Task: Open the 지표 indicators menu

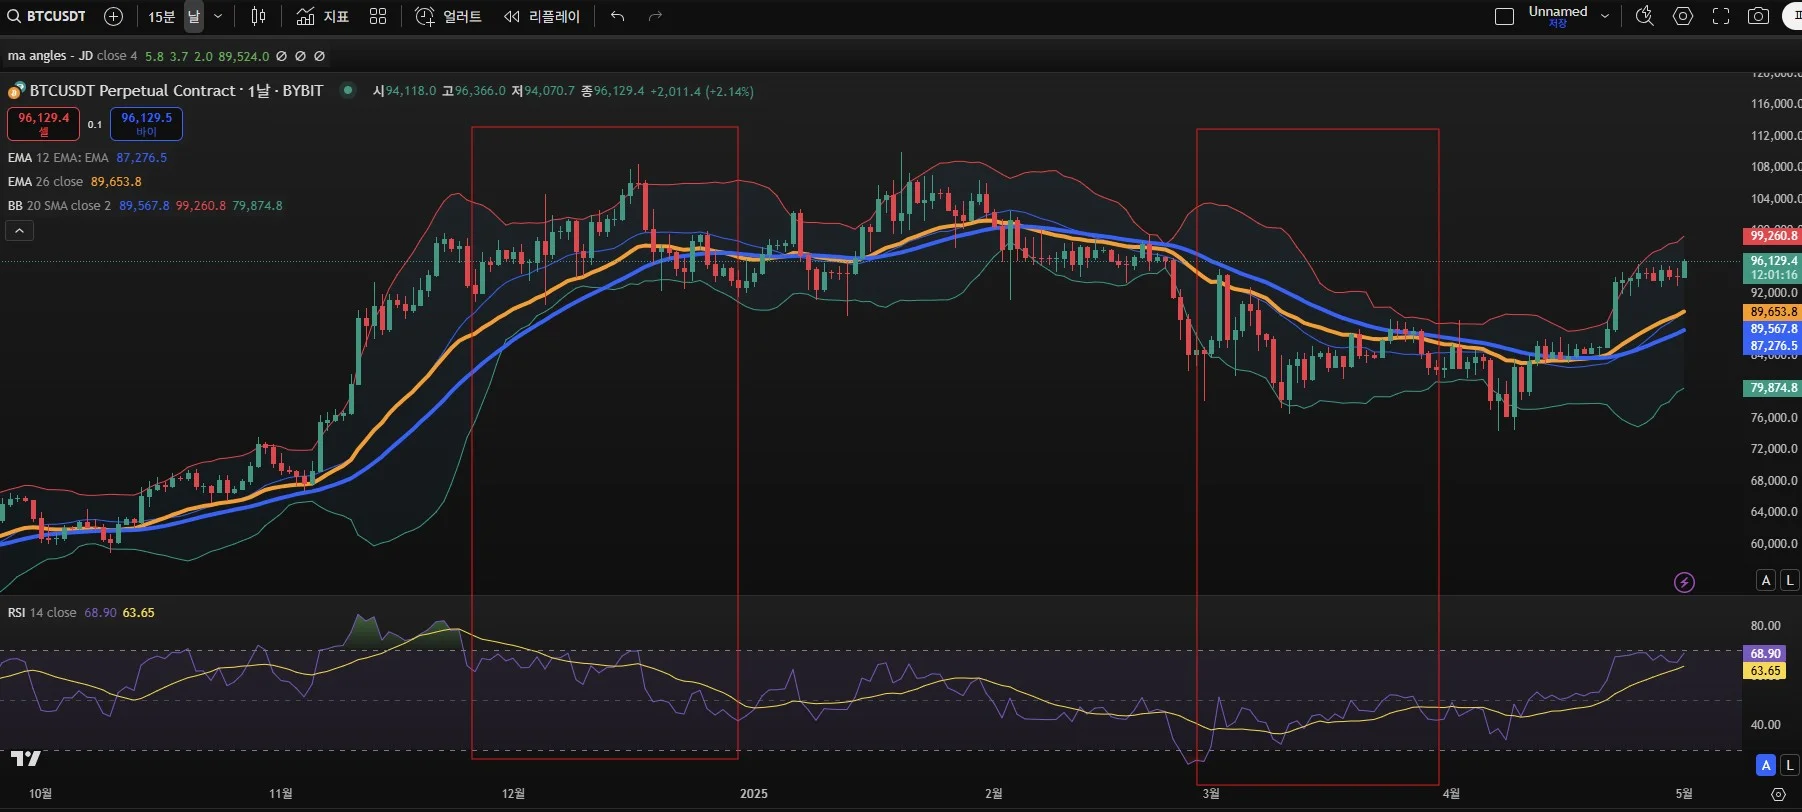Action: [x=323, y=16]
